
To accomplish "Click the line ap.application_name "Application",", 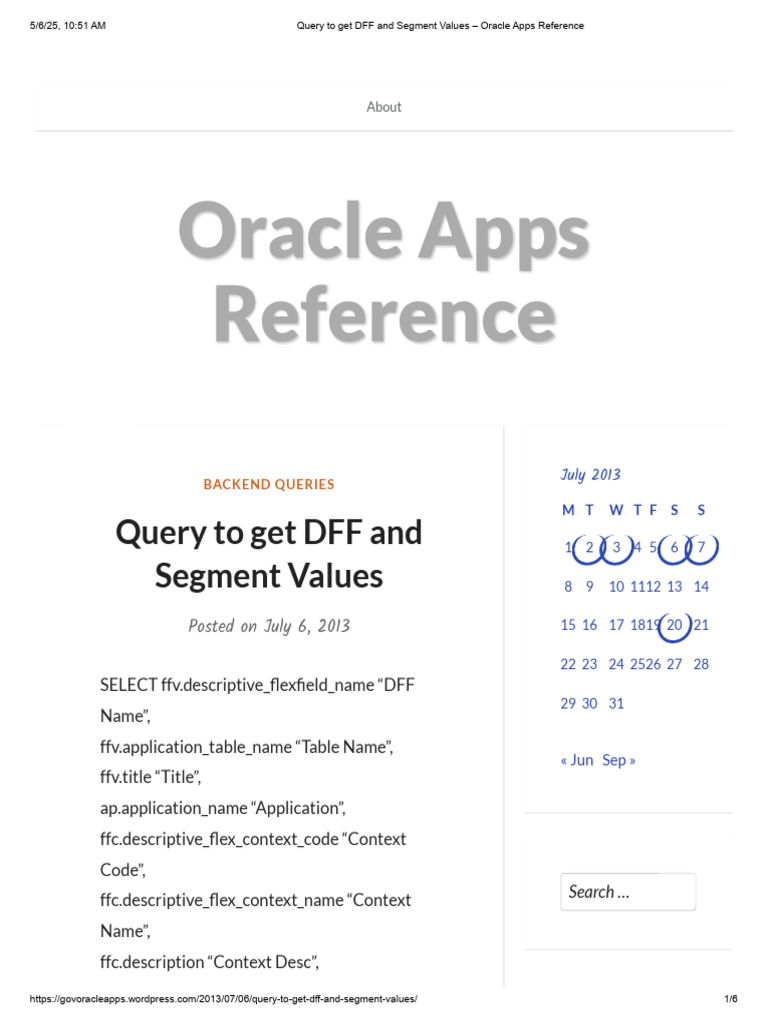I will [223, 808].
